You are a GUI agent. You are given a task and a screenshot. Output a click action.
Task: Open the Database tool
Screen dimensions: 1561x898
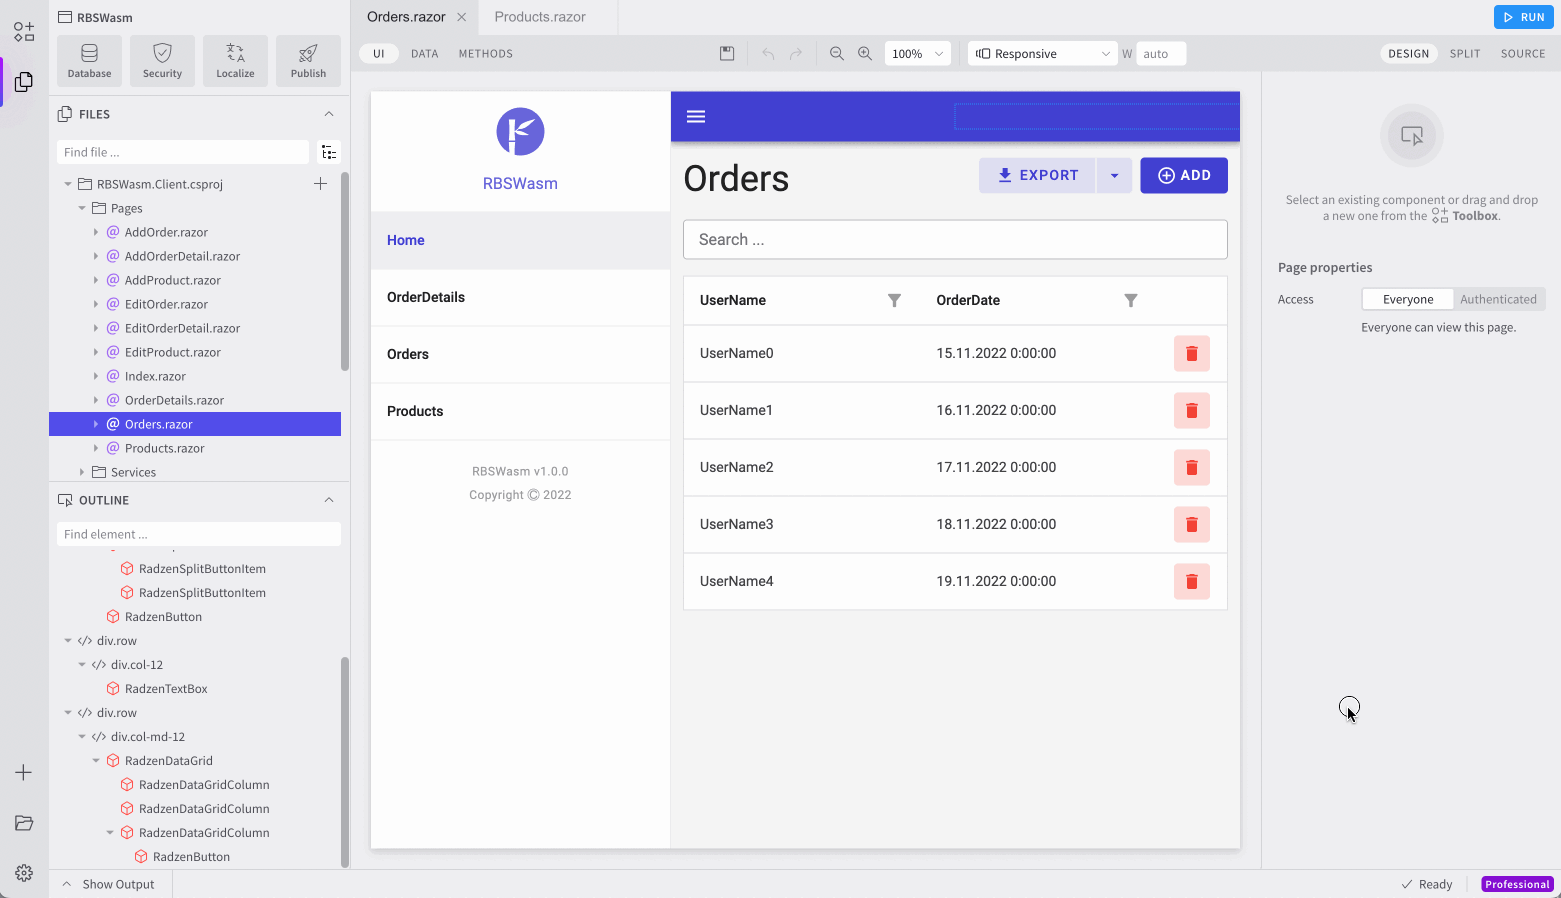(x=89, y=61)
